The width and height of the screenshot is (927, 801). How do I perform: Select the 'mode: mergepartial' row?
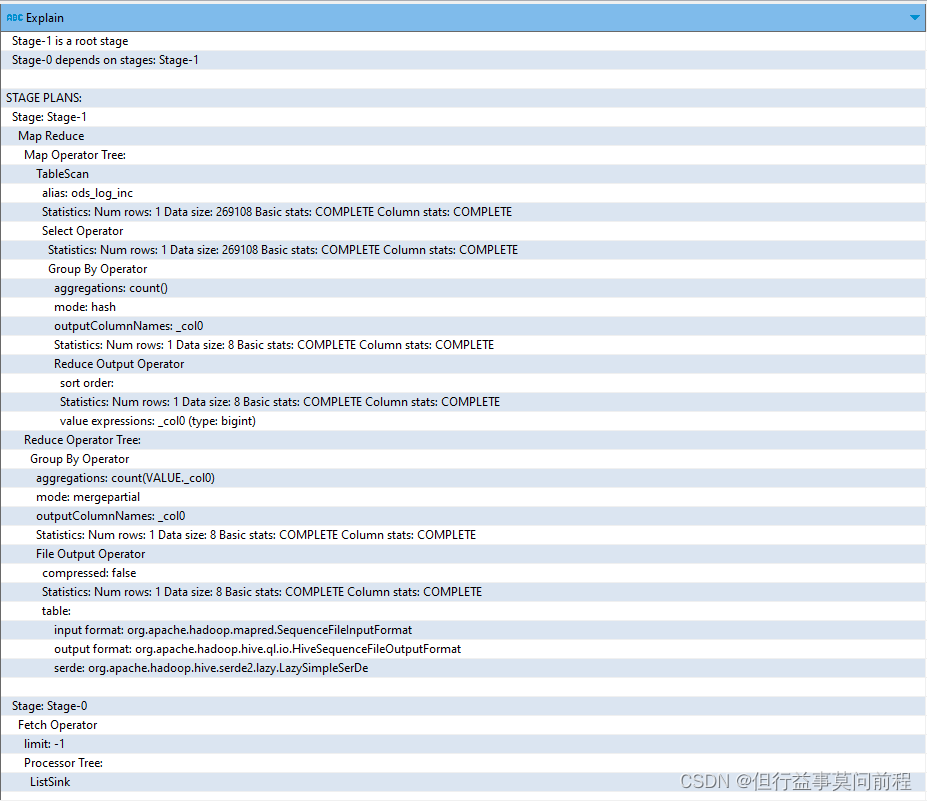click(x=464, y=497)
